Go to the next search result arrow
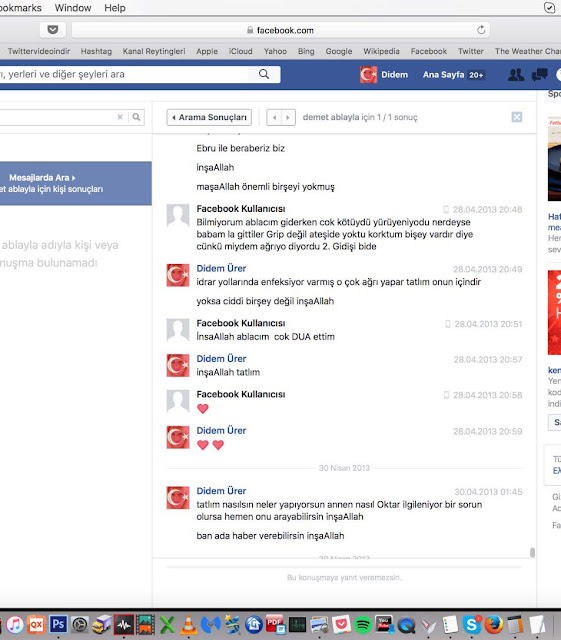This screenshot has width=561, height=640. pos(288,118)
